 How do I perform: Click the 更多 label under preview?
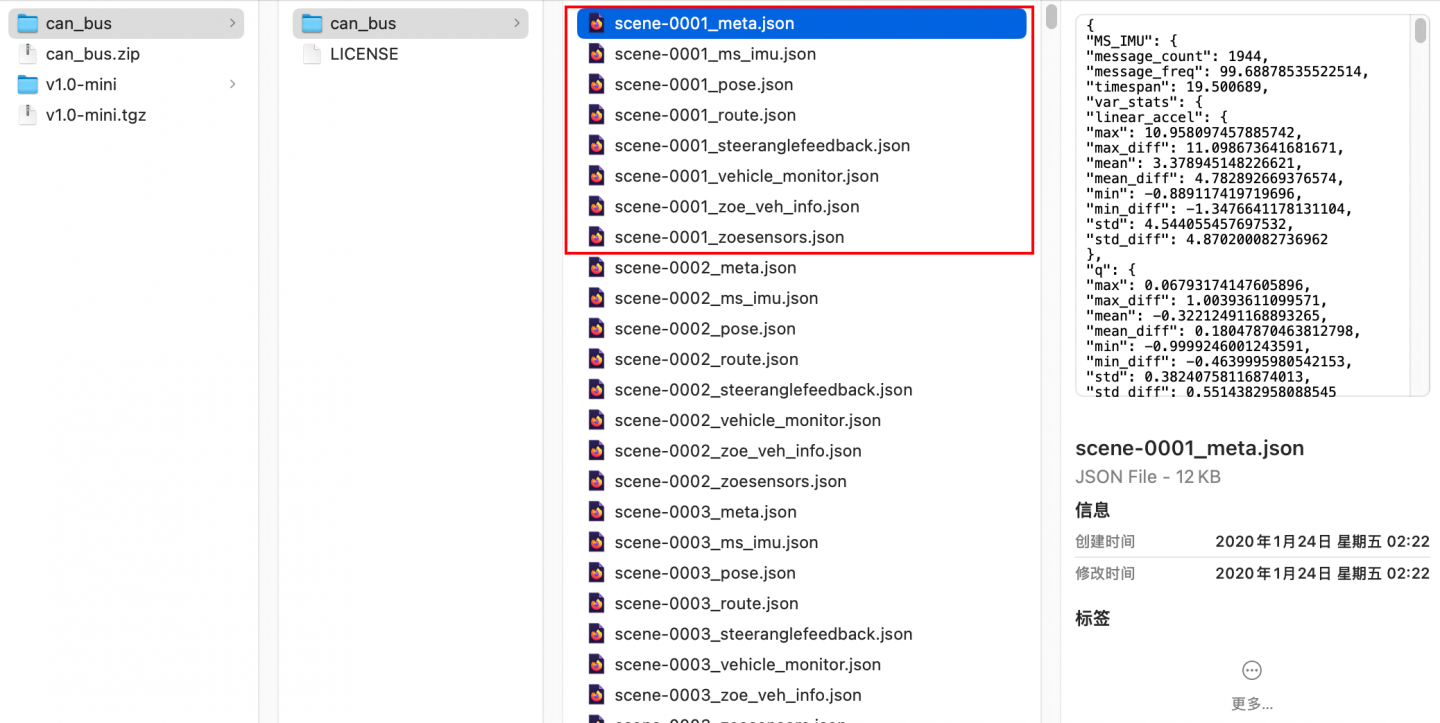[1251, 704]
